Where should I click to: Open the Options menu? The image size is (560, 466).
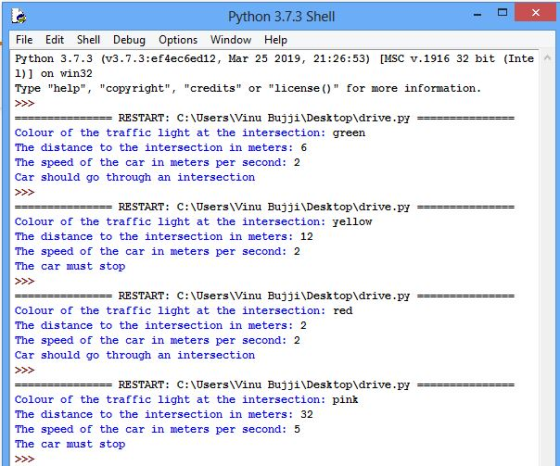point(178,40)
